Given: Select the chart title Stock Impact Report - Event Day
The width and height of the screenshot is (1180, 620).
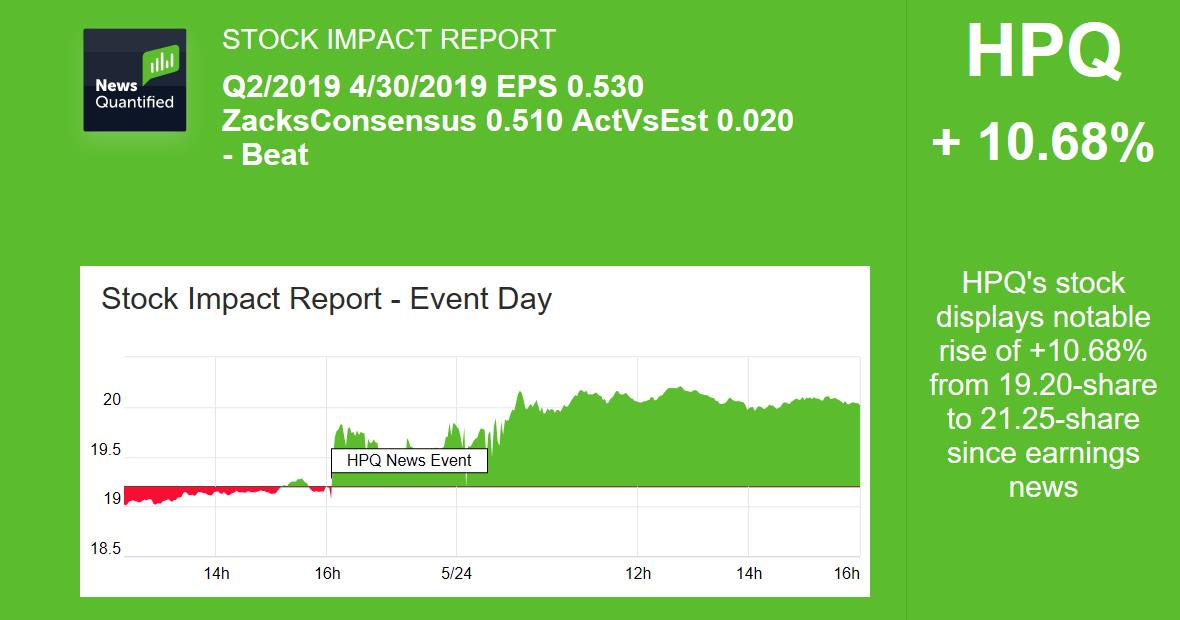Looking at the screenshot, I should click(x=327, y=299).
